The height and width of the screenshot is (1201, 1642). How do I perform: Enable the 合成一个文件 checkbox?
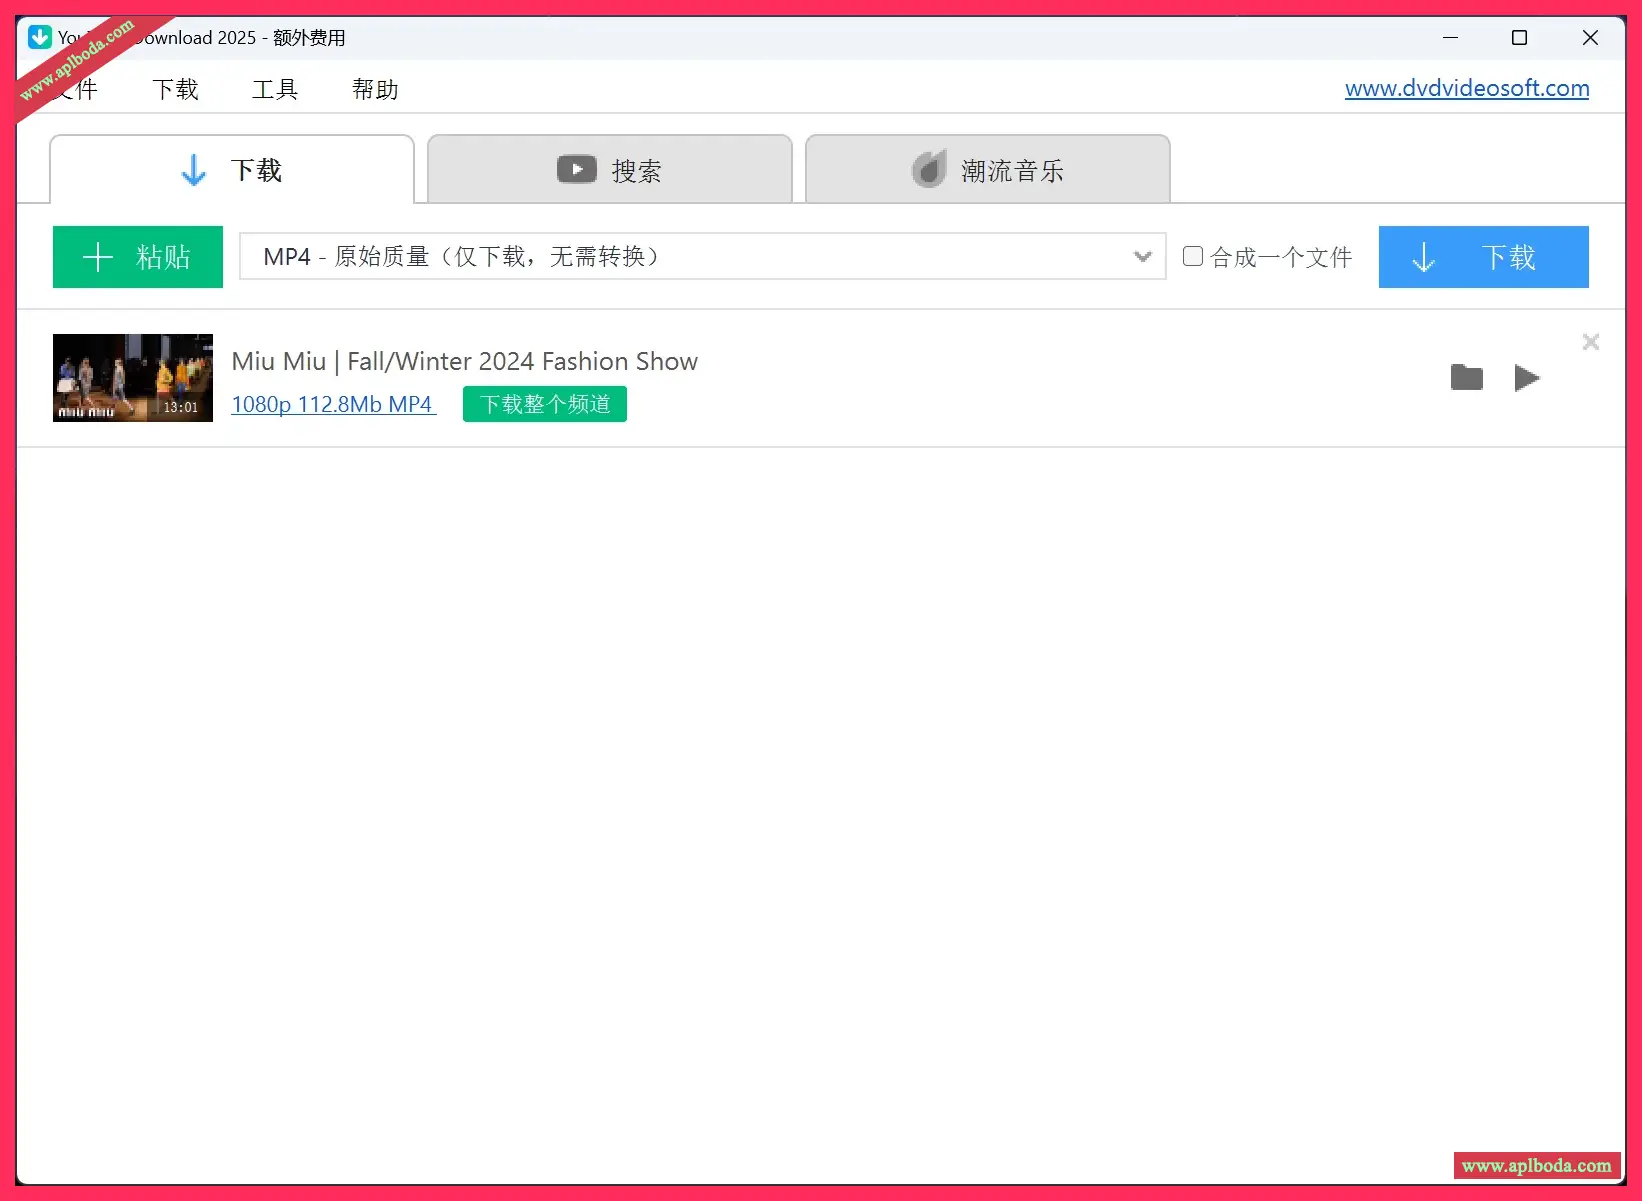click(x=1193, y=256)
